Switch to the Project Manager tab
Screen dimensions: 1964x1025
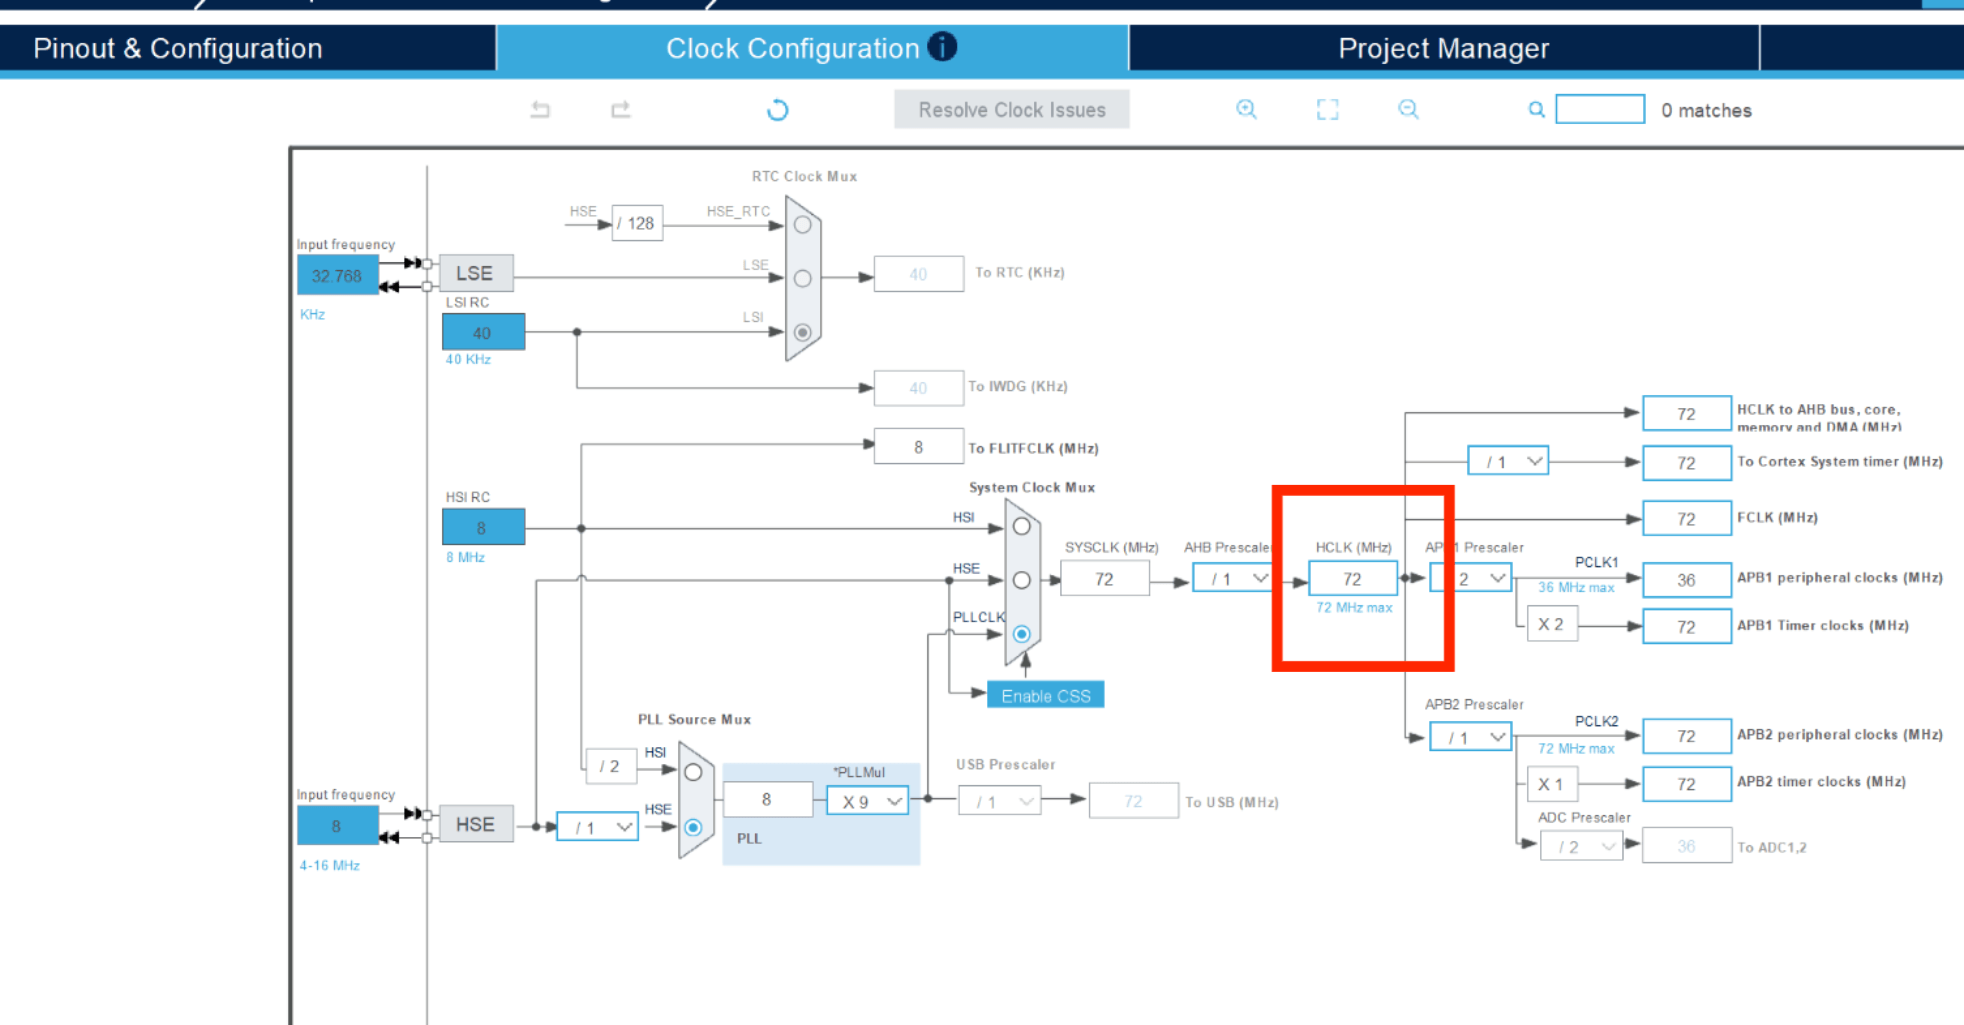click(x=1444, y=48)
